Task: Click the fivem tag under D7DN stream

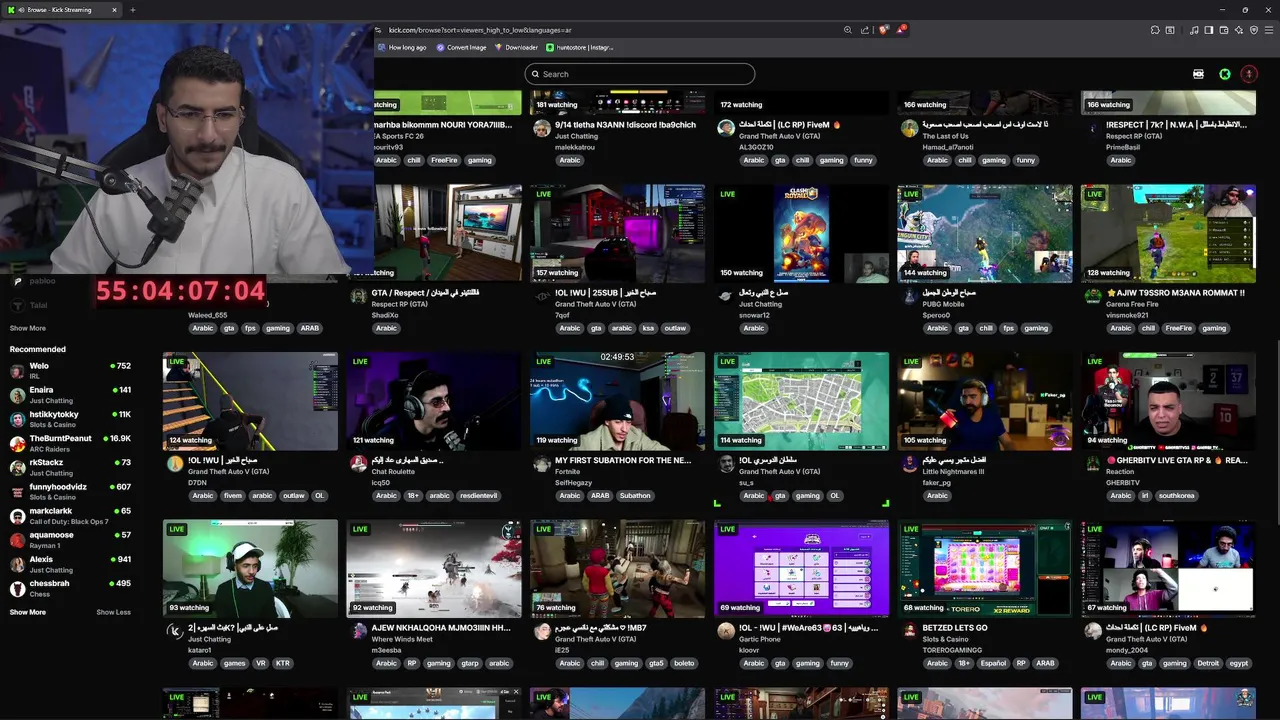Action: coord(233,496)
